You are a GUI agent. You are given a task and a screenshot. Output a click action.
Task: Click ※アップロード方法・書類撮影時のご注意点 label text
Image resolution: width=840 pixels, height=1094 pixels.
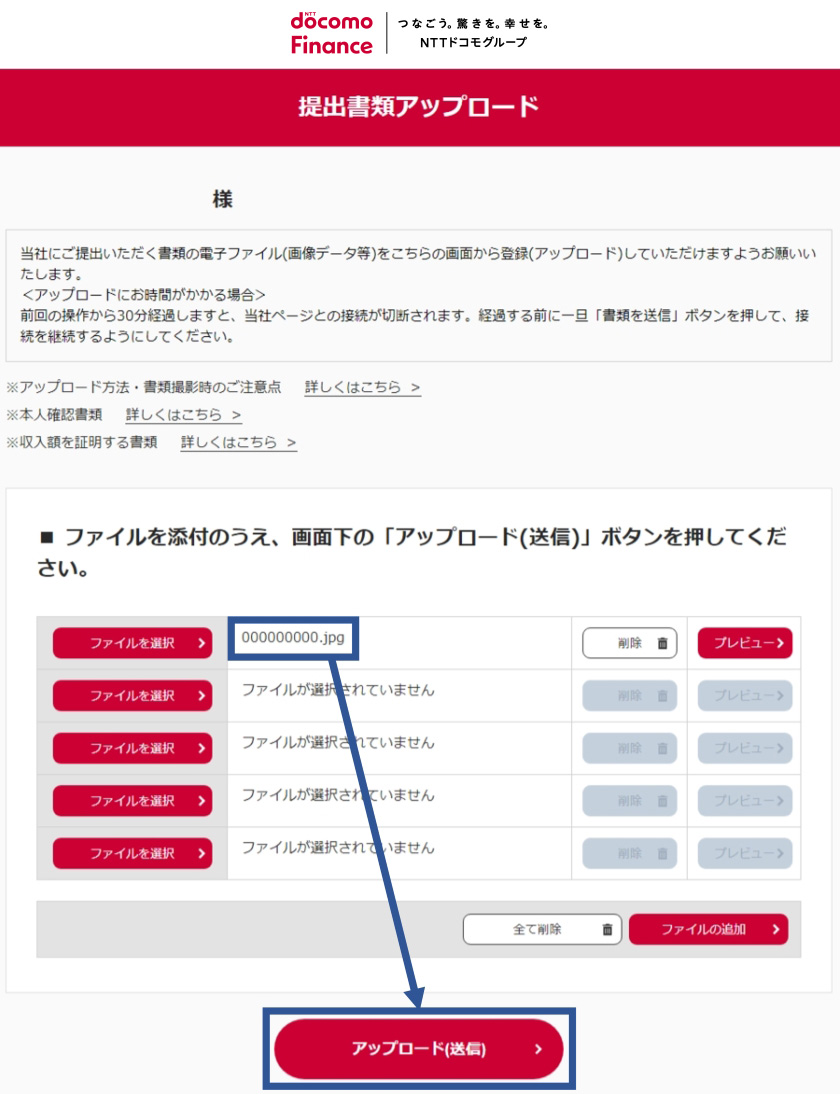(144, 387)
